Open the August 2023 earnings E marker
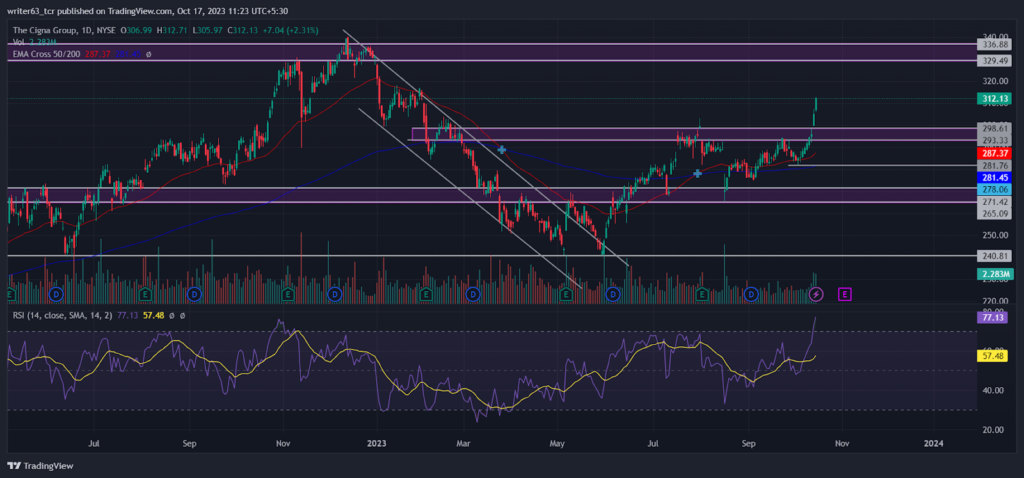The image size is (1024, 478). pos(702,295)
